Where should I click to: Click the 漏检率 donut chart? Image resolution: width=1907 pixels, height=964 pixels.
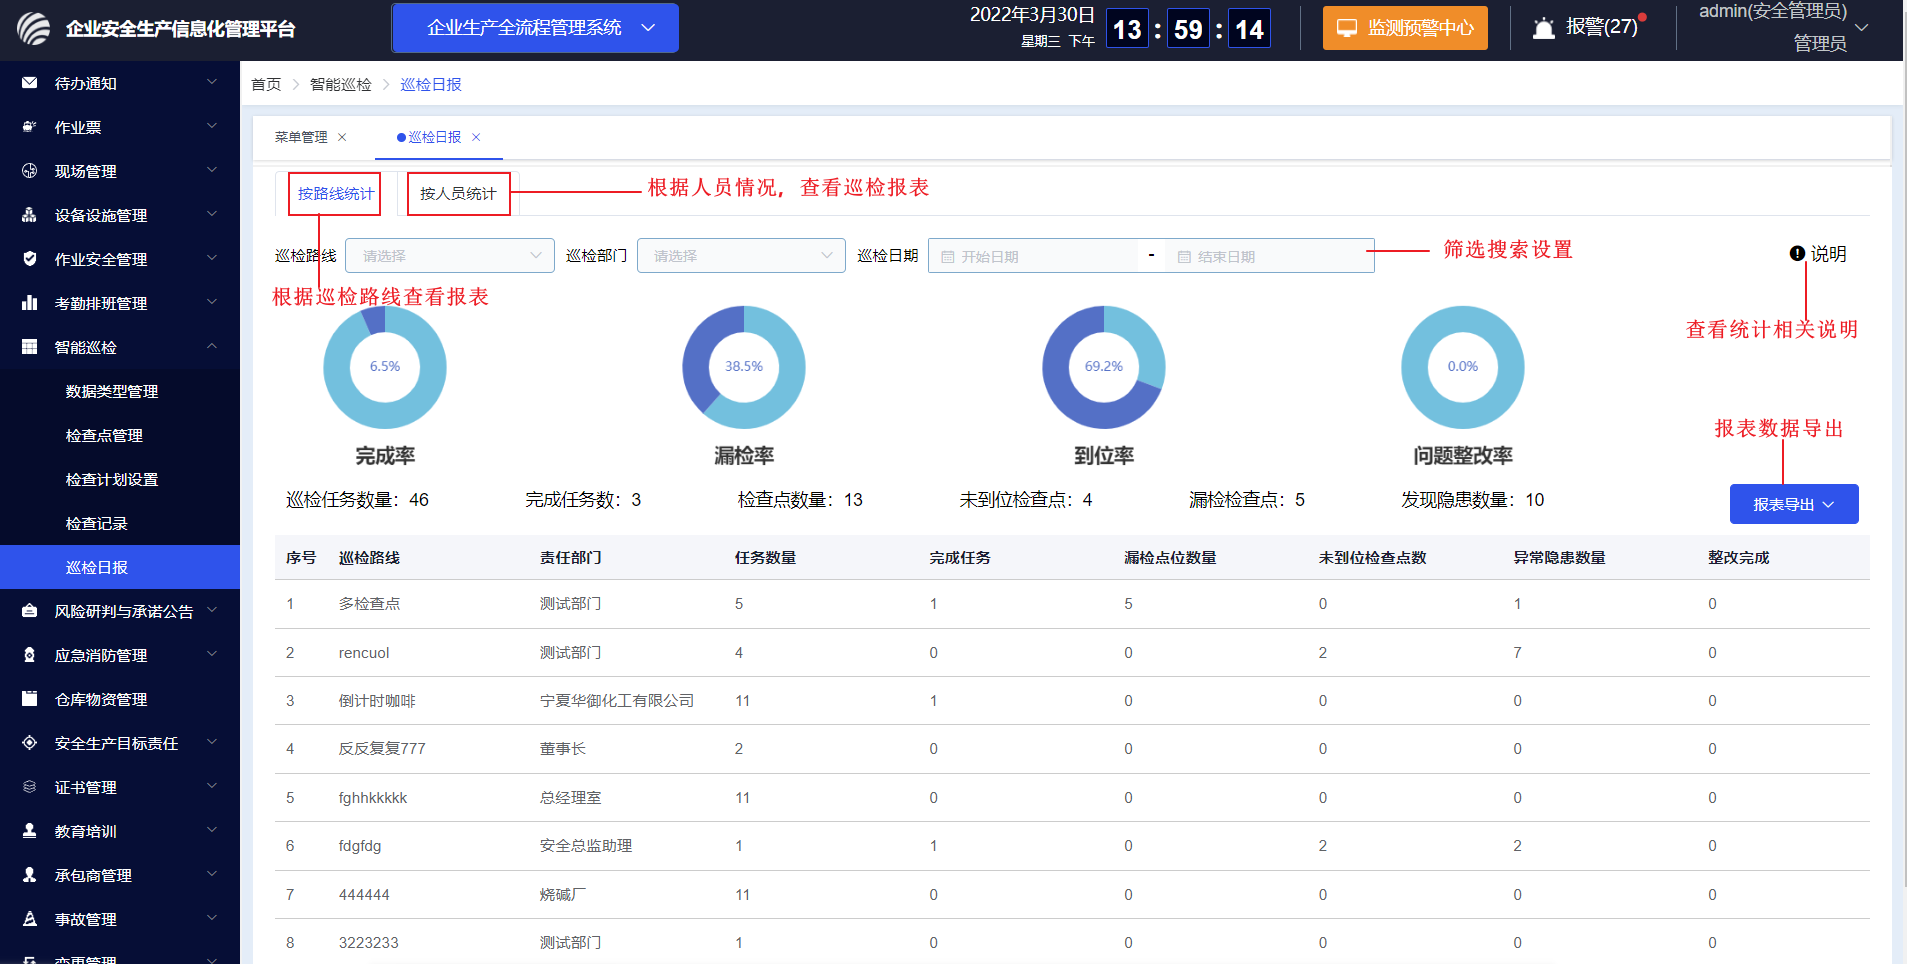744,367
